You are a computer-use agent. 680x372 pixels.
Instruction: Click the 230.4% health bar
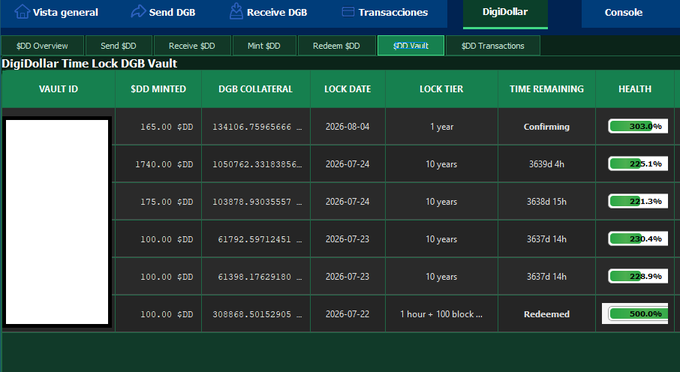coord(638,238)
